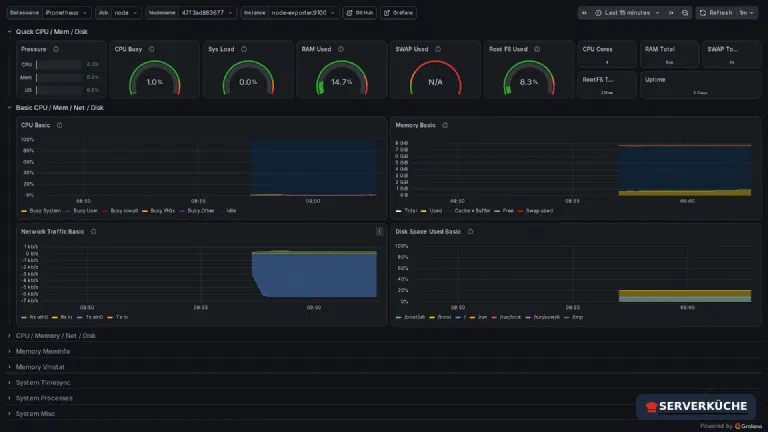Collapse the Quick CPU / Mem / Disk row
The height and width of the screenshot is (432, 768).
pos(51,32)
